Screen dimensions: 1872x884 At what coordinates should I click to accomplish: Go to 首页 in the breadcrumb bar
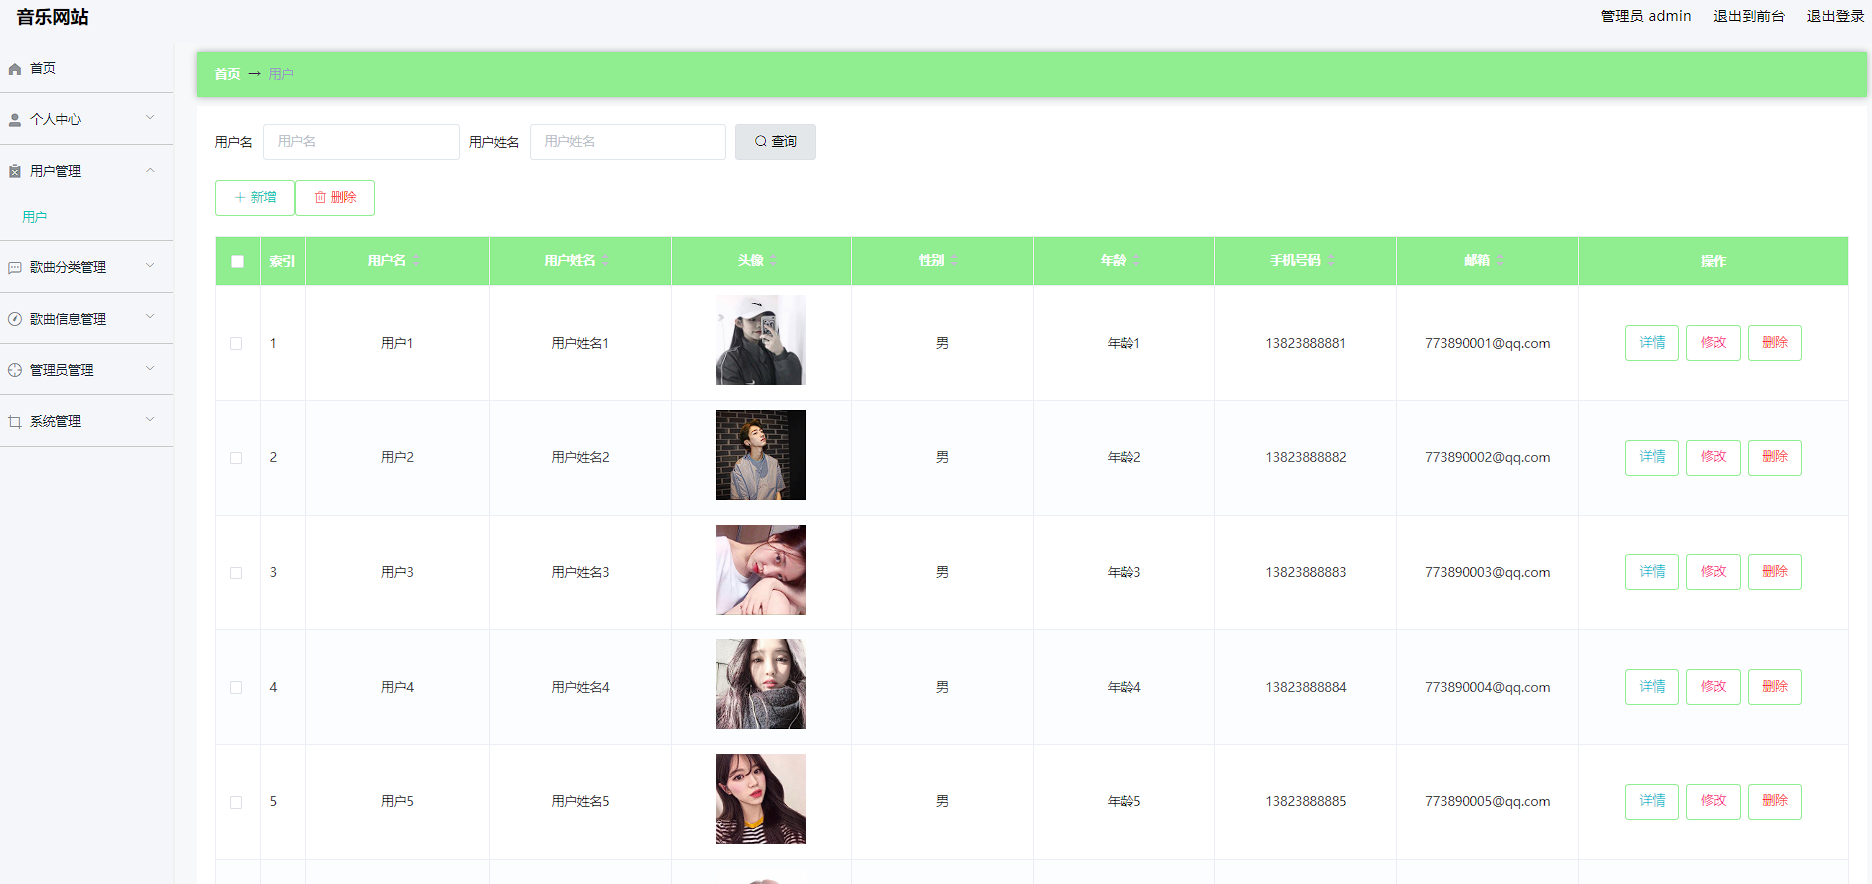point(227,74)
